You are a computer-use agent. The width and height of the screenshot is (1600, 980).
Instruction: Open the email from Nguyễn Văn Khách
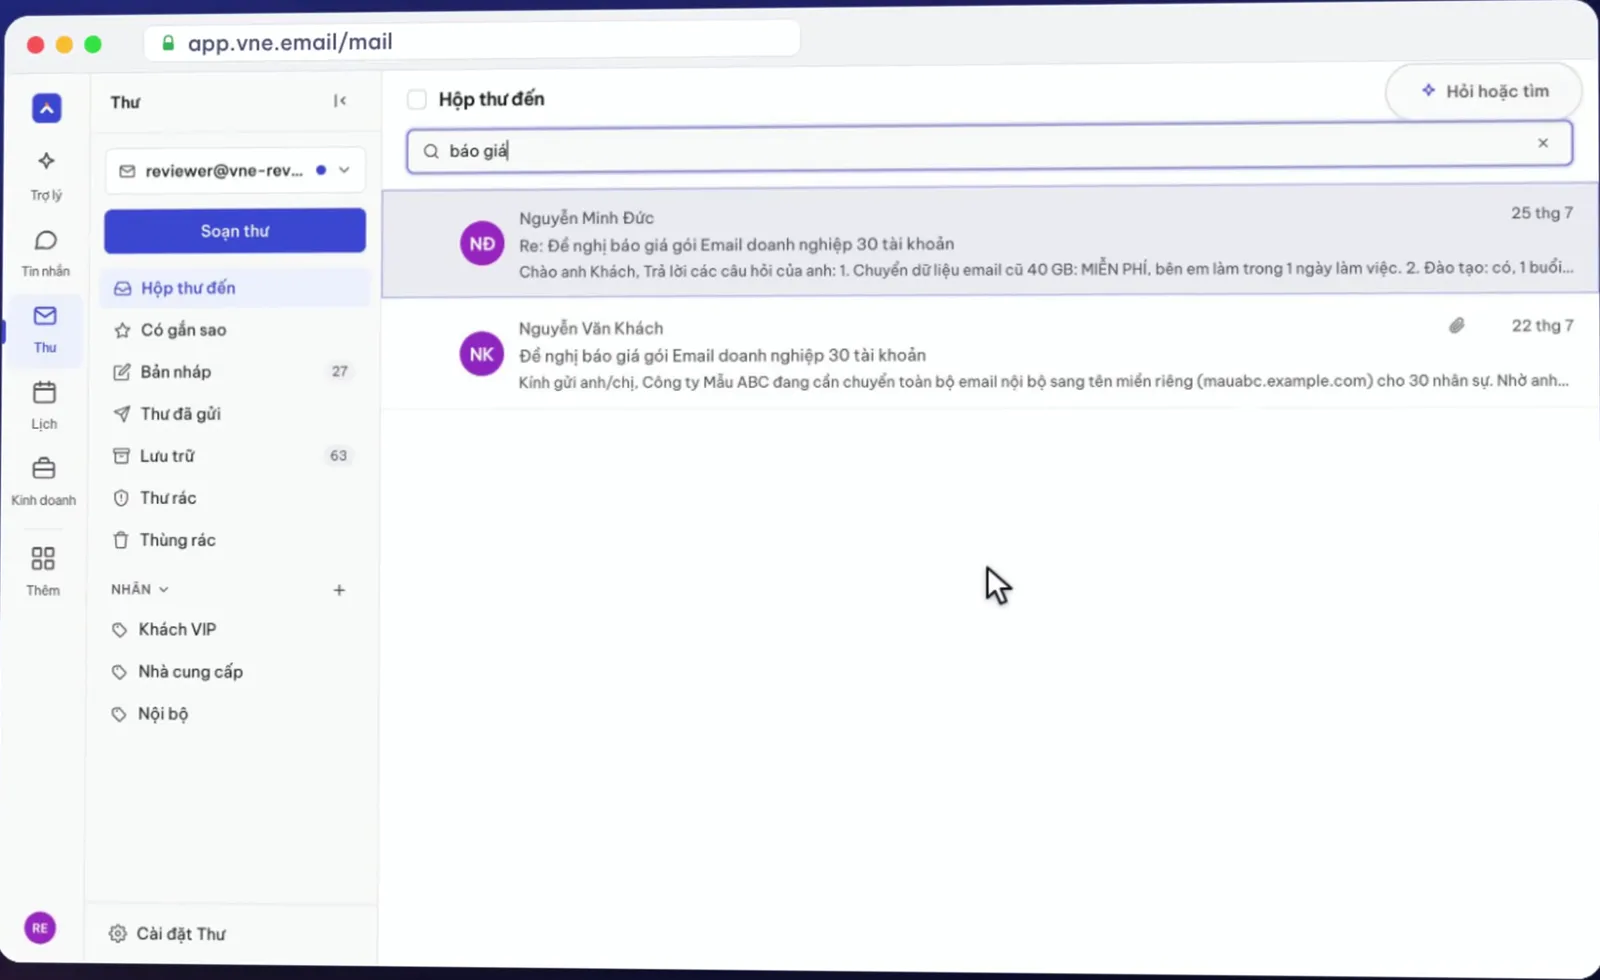tap(990, 354)
